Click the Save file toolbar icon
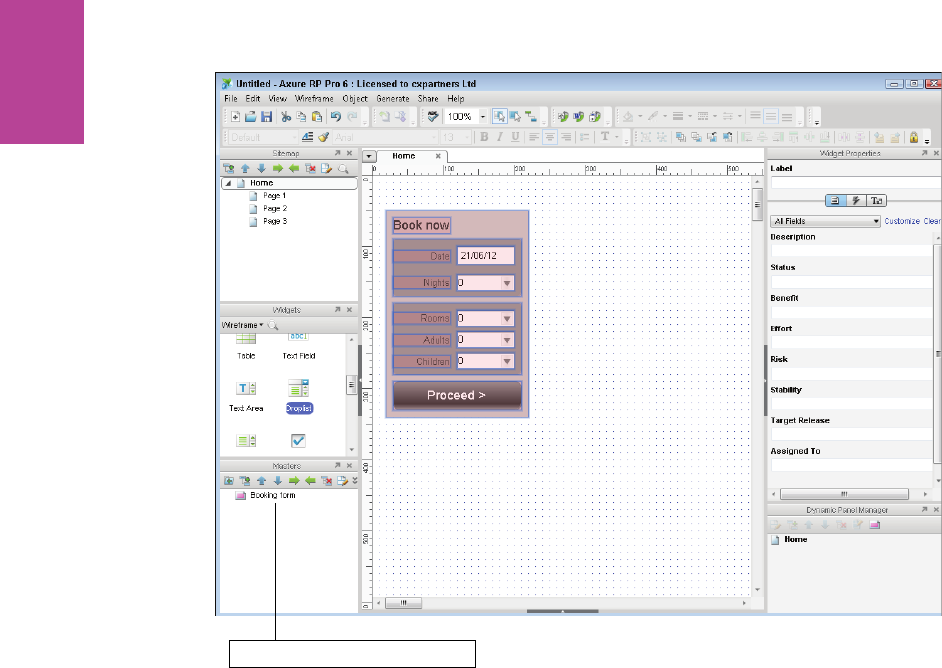 (x=267, y=117)
